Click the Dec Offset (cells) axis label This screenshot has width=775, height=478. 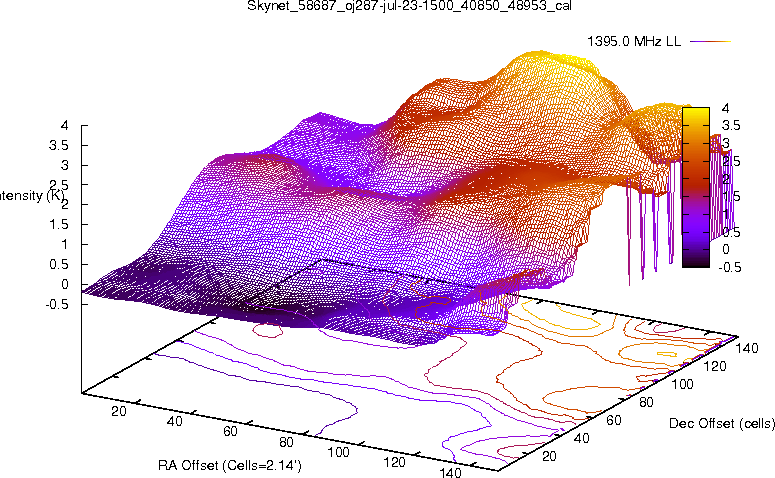tap(722, 423)
